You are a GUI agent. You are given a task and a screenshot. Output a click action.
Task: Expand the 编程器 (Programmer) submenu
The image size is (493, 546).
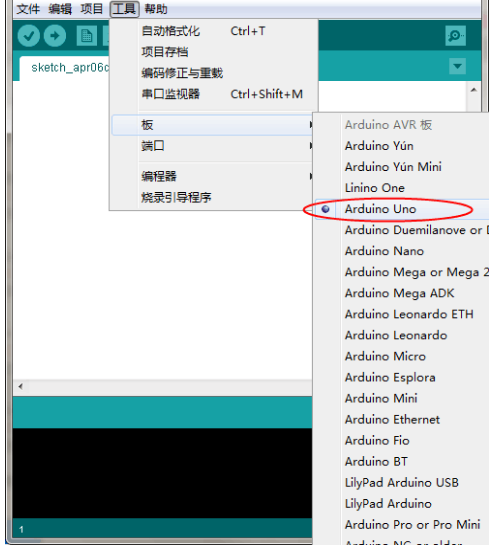212,176
